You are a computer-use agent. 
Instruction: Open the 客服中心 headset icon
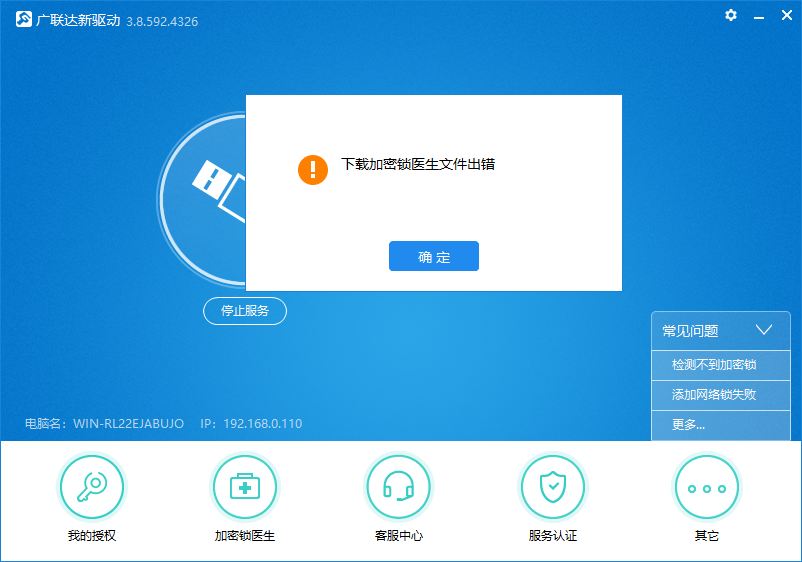pyautogui.click(x=399, y=487)
